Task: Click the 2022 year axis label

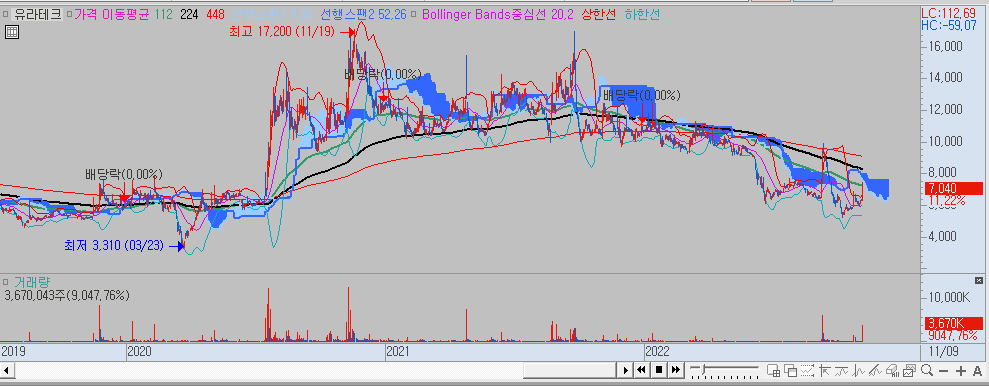Action: (657, 351)
